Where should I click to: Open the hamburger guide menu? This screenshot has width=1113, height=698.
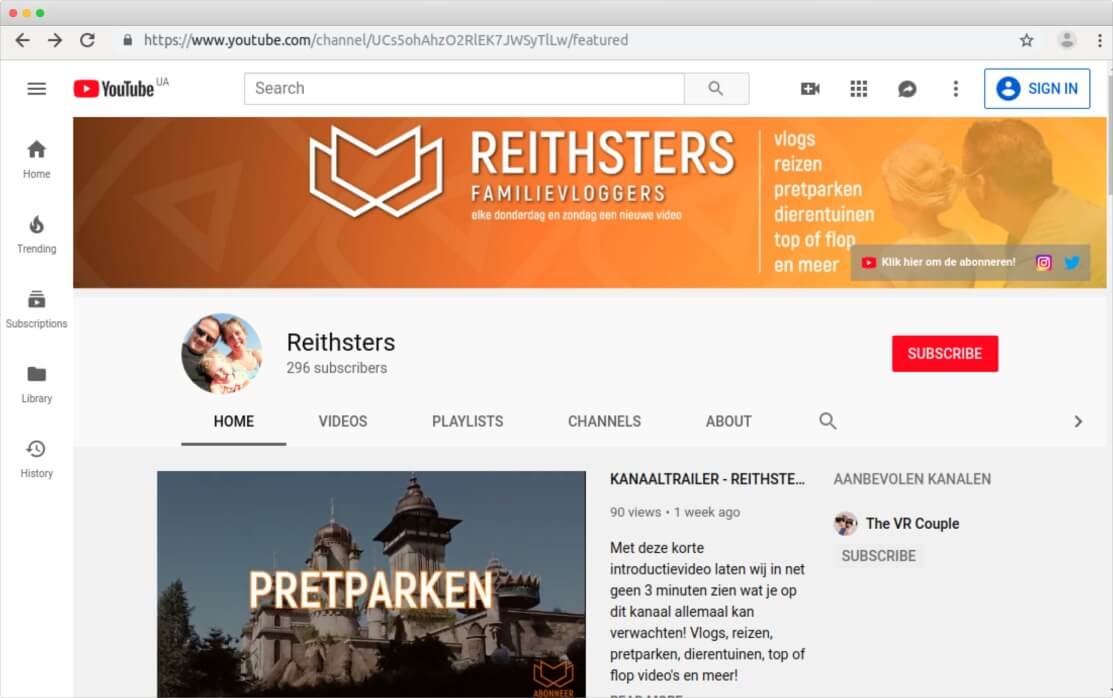(36, 89)
